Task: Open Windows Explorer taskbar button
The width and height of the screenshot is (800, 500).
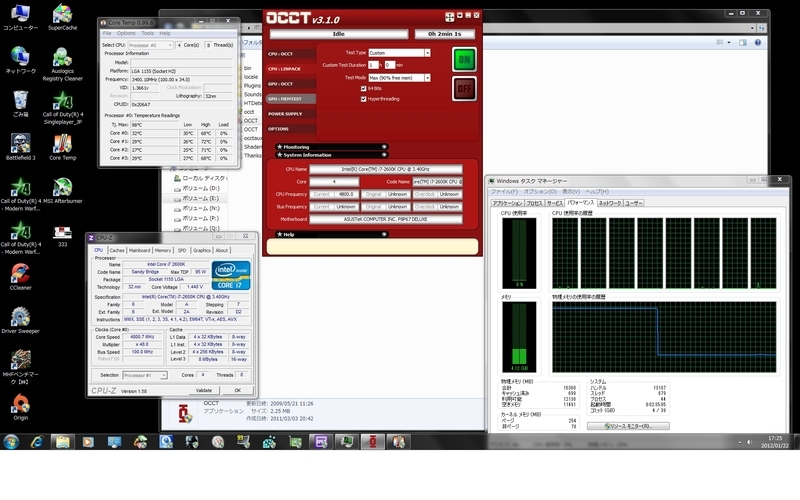Action: click(62, 441)
